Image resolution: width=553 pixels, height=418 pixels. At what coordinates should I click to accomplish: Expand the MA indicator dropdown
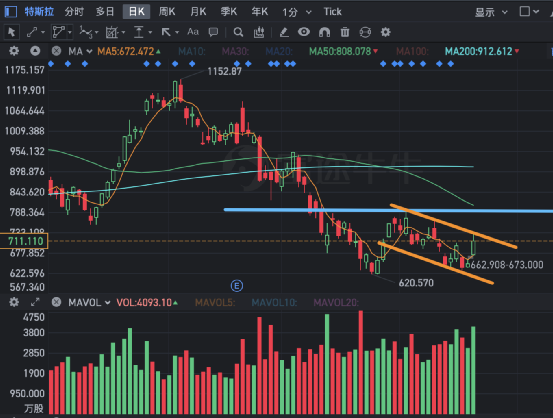(80, 52)
